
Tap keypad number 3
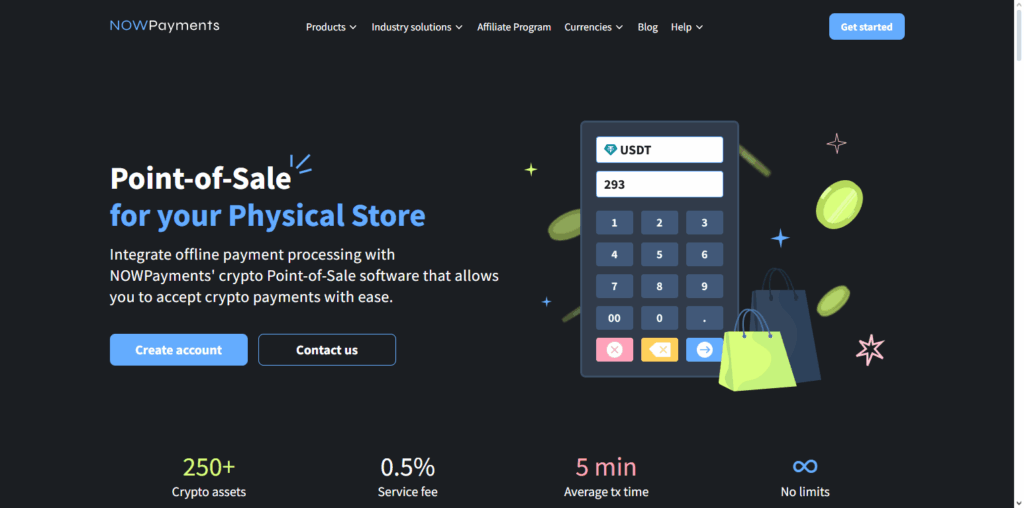[705, 223]
